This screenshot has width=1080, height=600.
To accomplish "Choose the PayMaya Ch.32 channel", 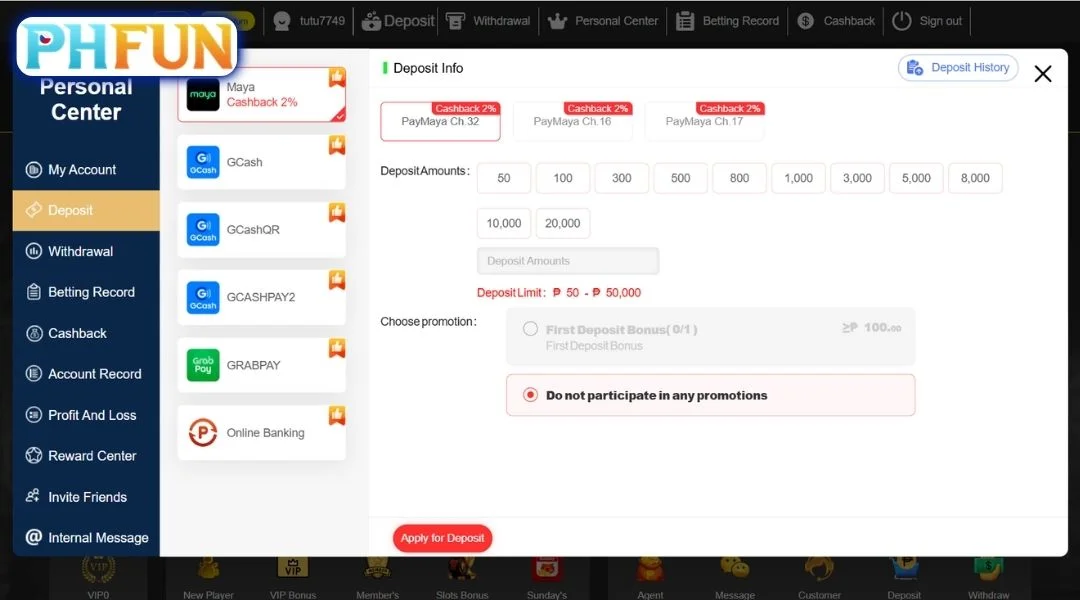I will [440, 121].
